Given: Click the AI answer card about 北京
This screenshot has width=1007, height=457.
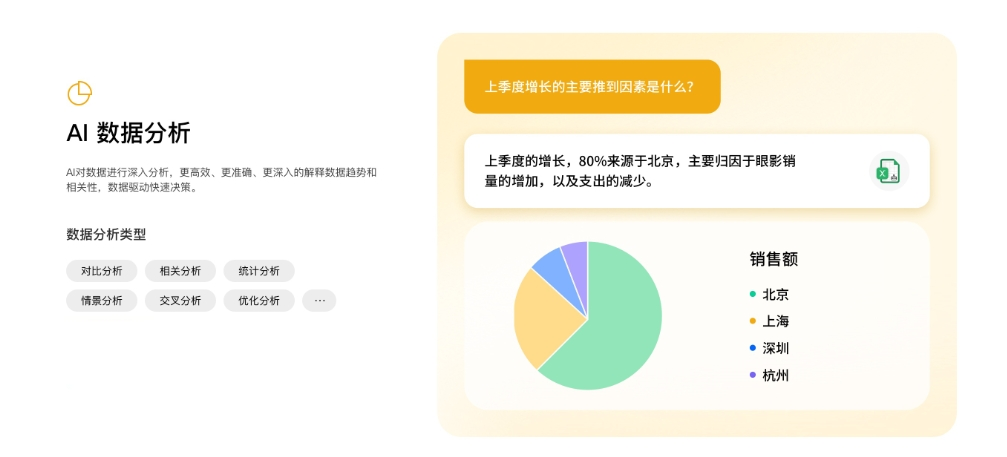Looking at the screenshot, I should point(697,171).
